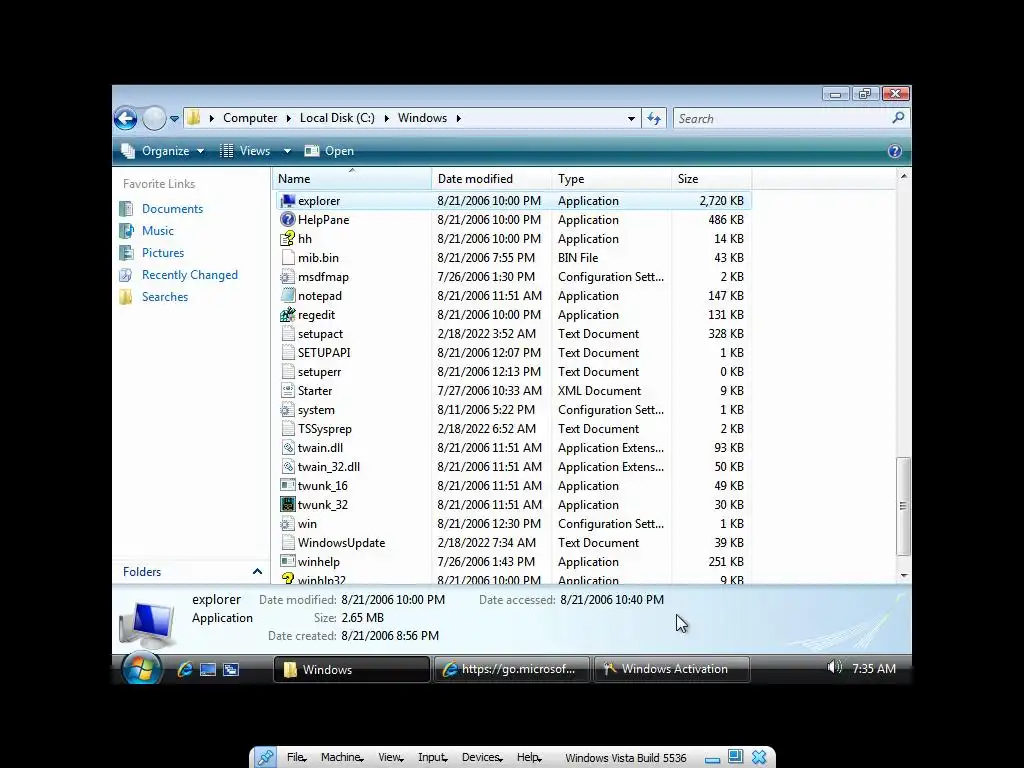
Task: Click Show Desktop in Quick Launch
Action: [x=208, y=669]
